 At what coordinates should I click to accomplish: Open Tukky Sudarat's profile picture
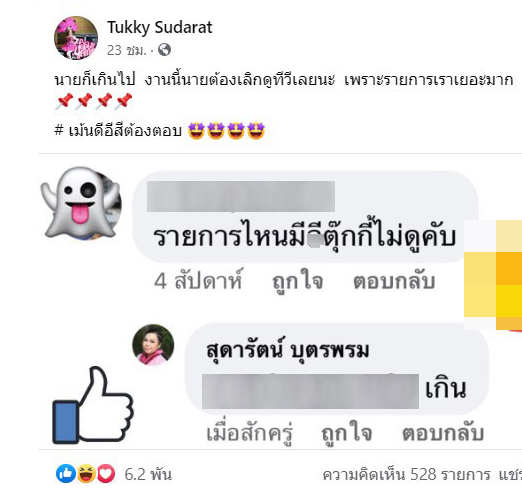point(76,38)
